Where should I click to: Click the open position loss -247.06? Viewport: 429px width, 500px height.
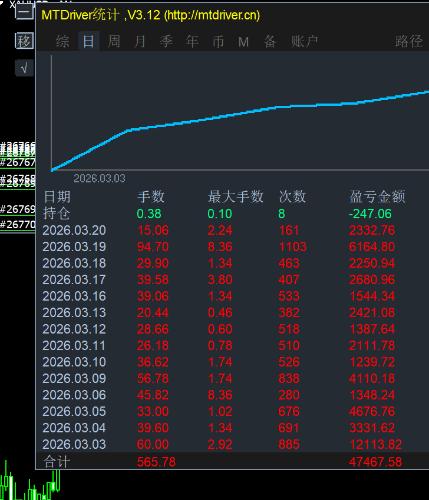click(370, 214)
